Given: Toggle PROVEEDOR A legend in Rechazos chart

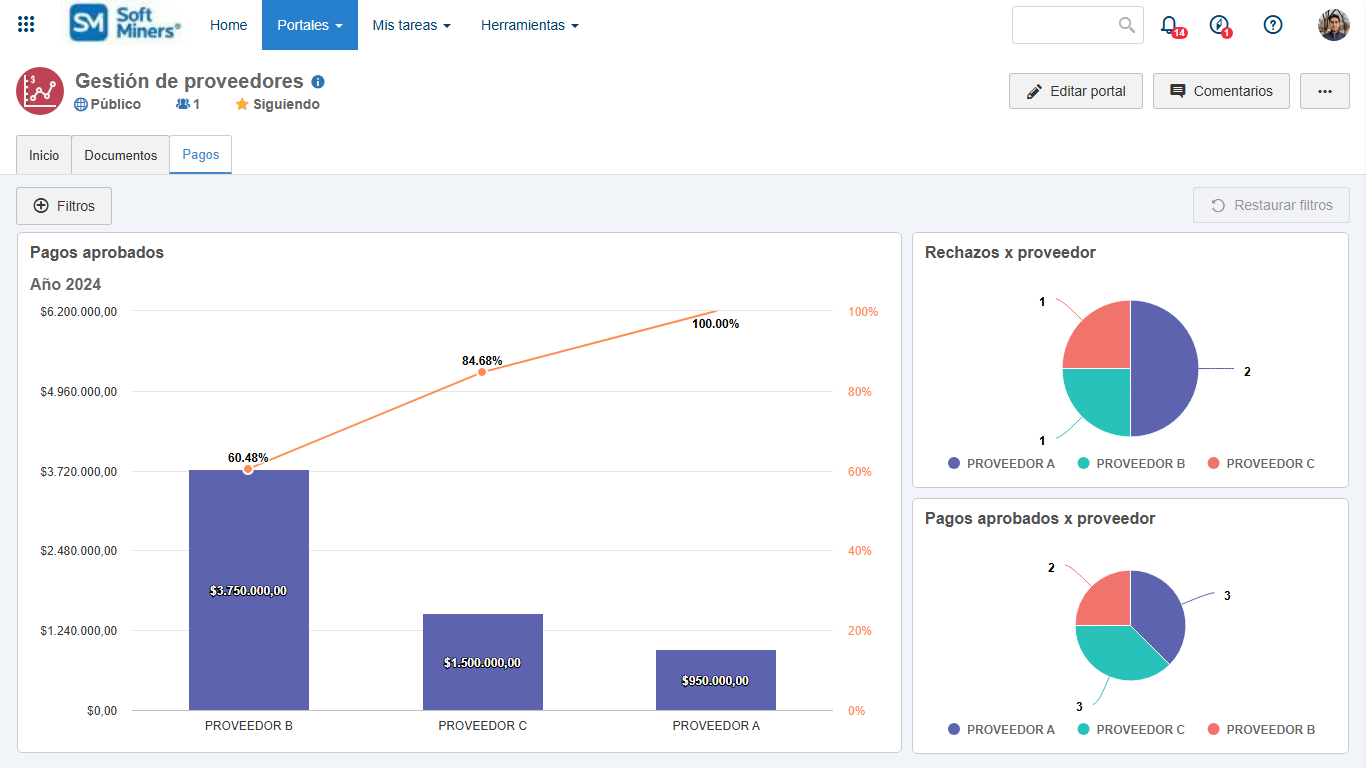Looking at the screenshot, I should [1001, 463].
